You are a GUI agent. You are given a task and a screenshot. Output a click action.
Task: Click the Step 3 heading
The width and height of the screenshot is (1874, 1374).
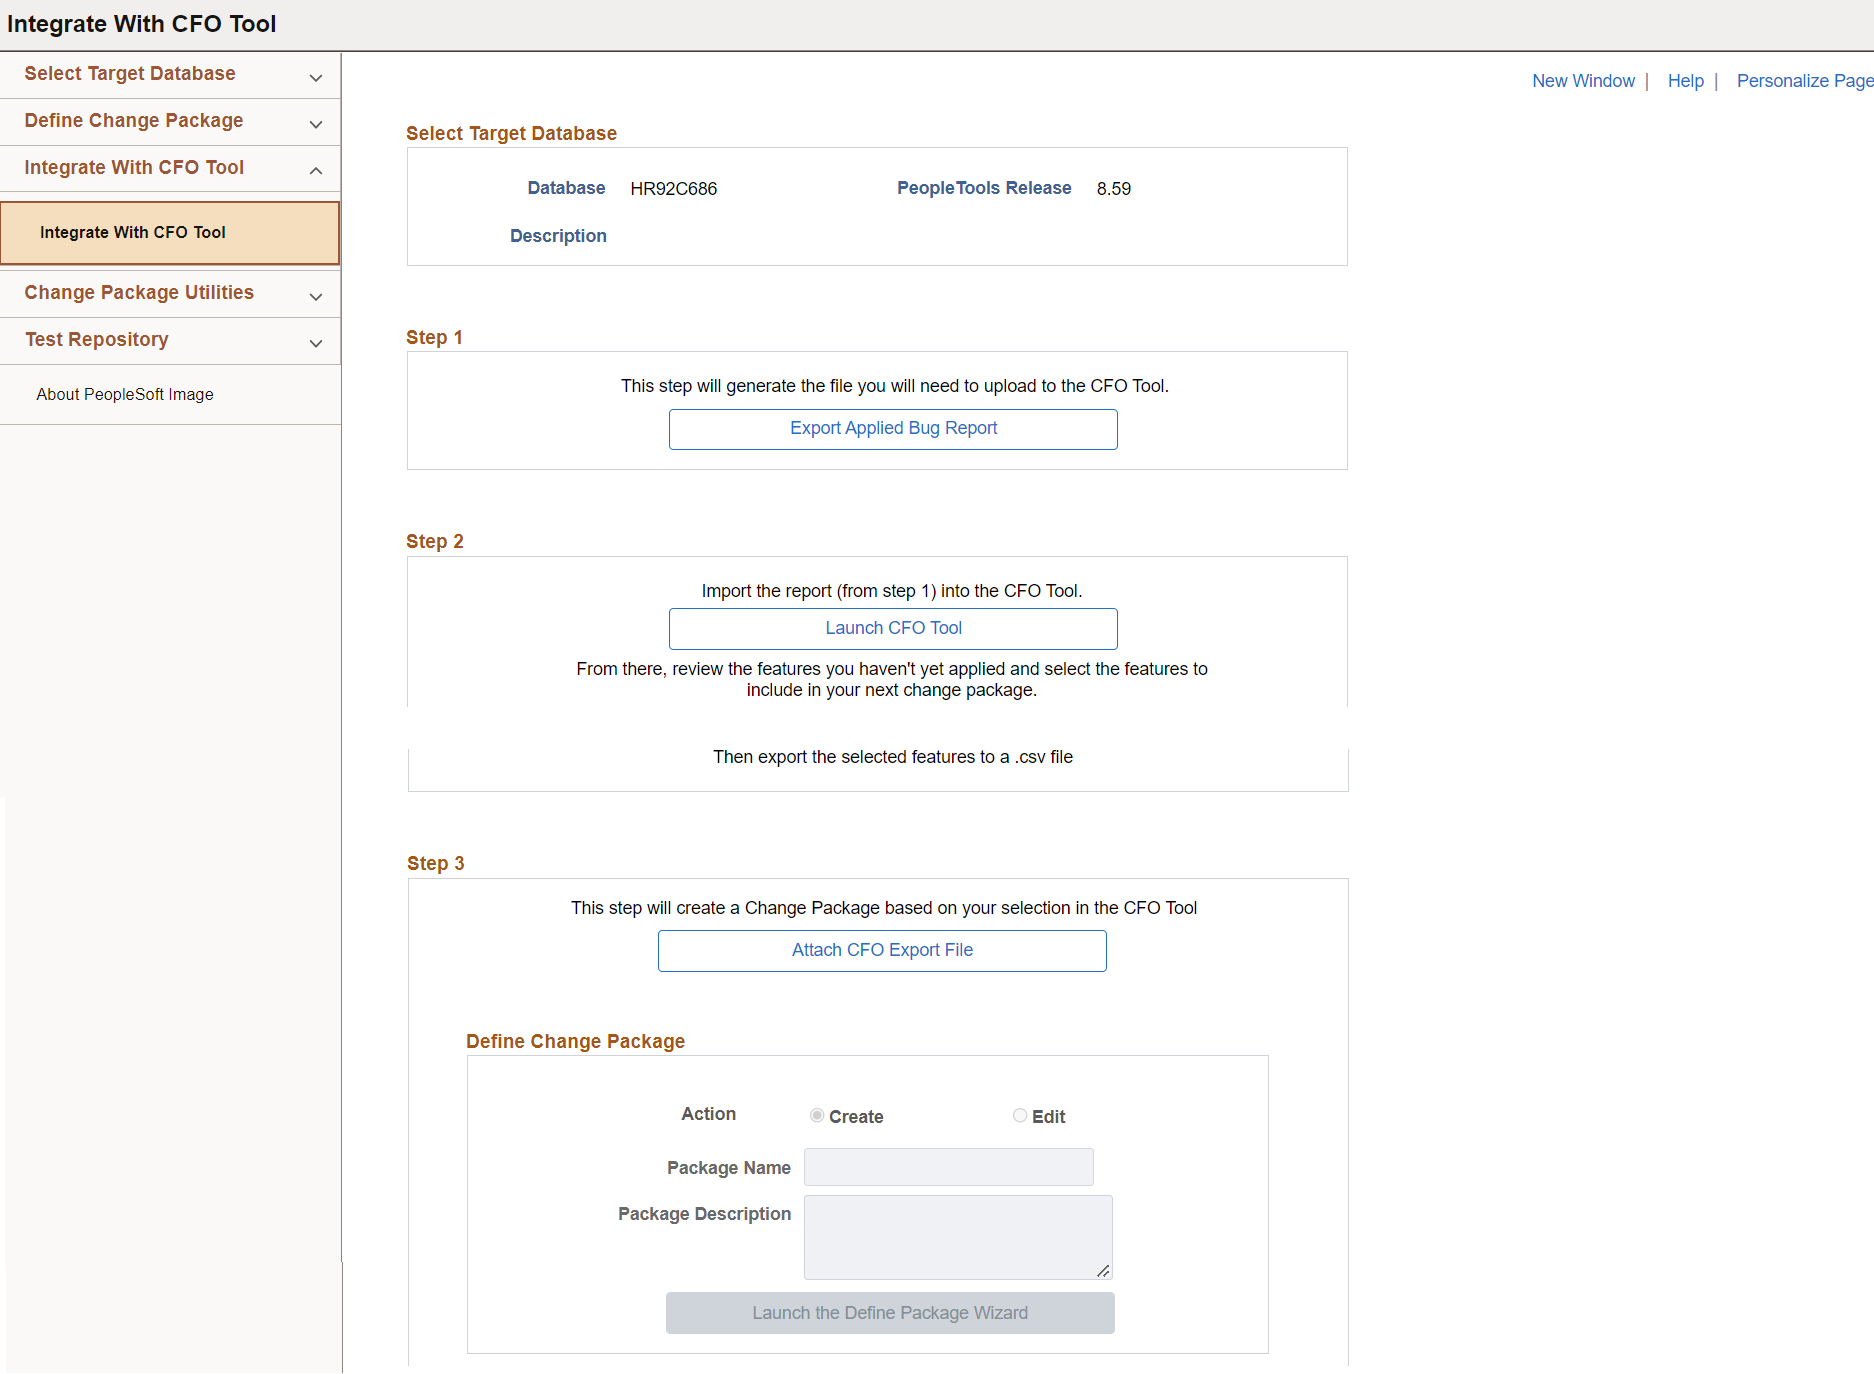tap(436, 863)
